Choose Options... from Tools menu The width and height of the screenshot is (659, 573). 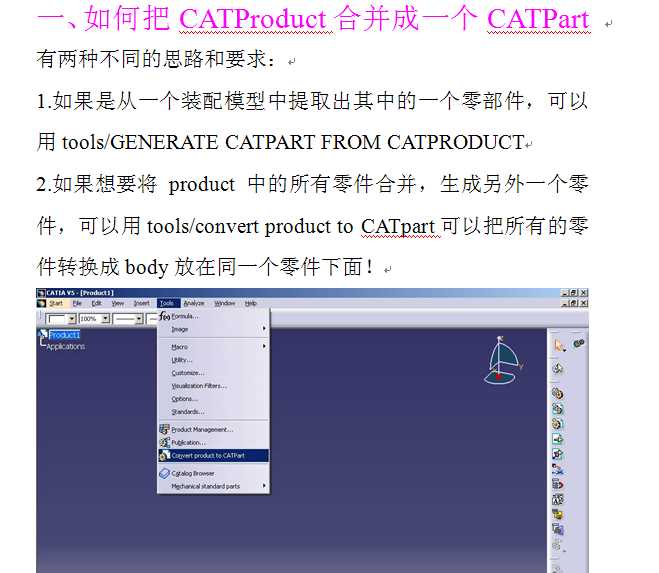214,399
